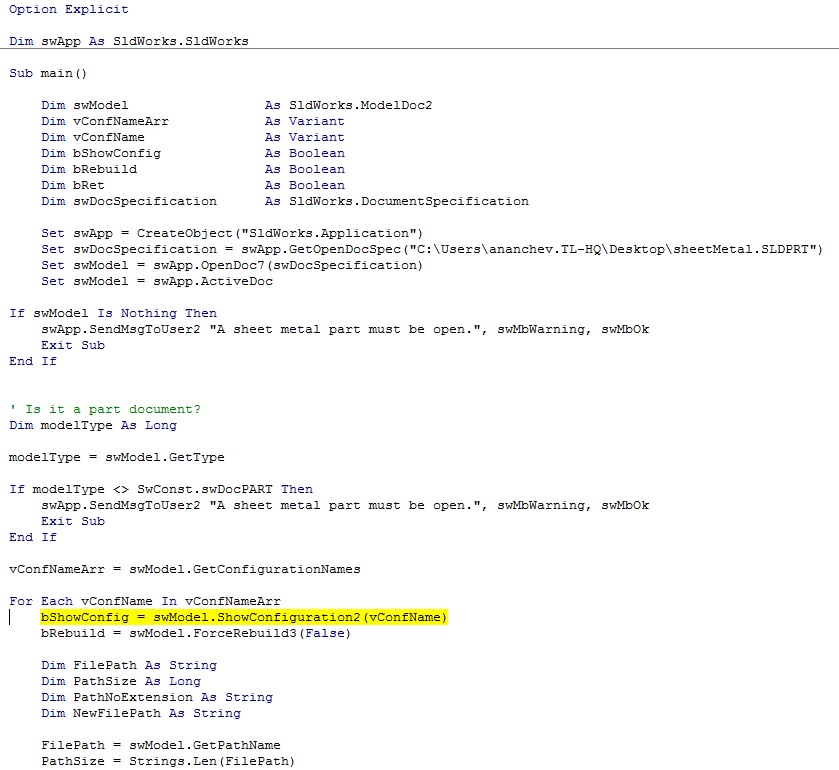The width and height of the screenshot is (839, 770).
Task: Click 'Dim PathNoExtension As String' line
Action: coord(157,698)
